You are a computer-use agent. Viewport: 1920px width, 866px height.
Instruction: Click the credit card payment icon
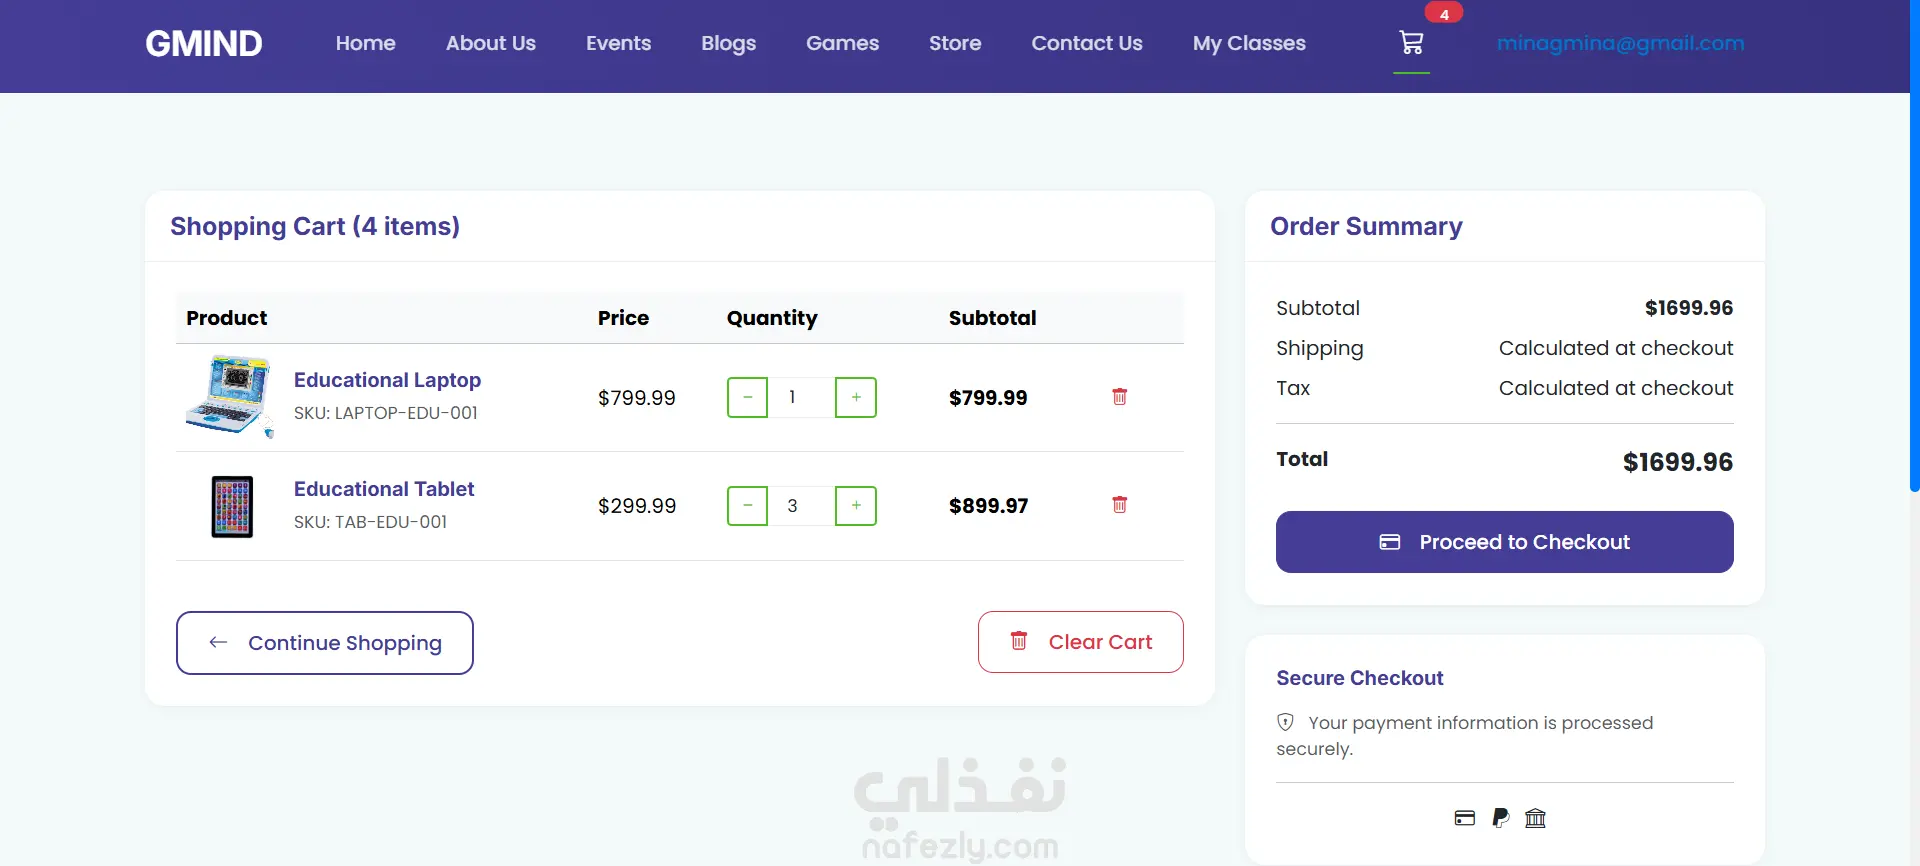point(1465,818)
